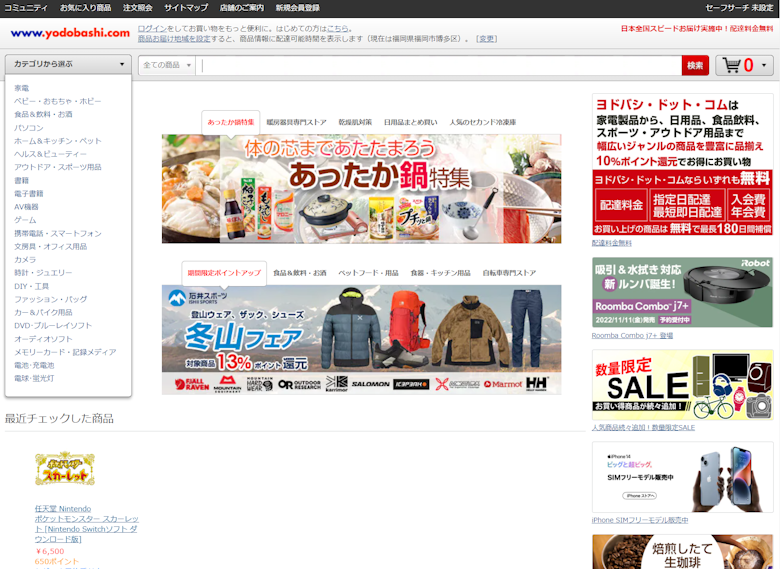
Task: Select 電子書籍 category
Action: (x=29, y=193)
